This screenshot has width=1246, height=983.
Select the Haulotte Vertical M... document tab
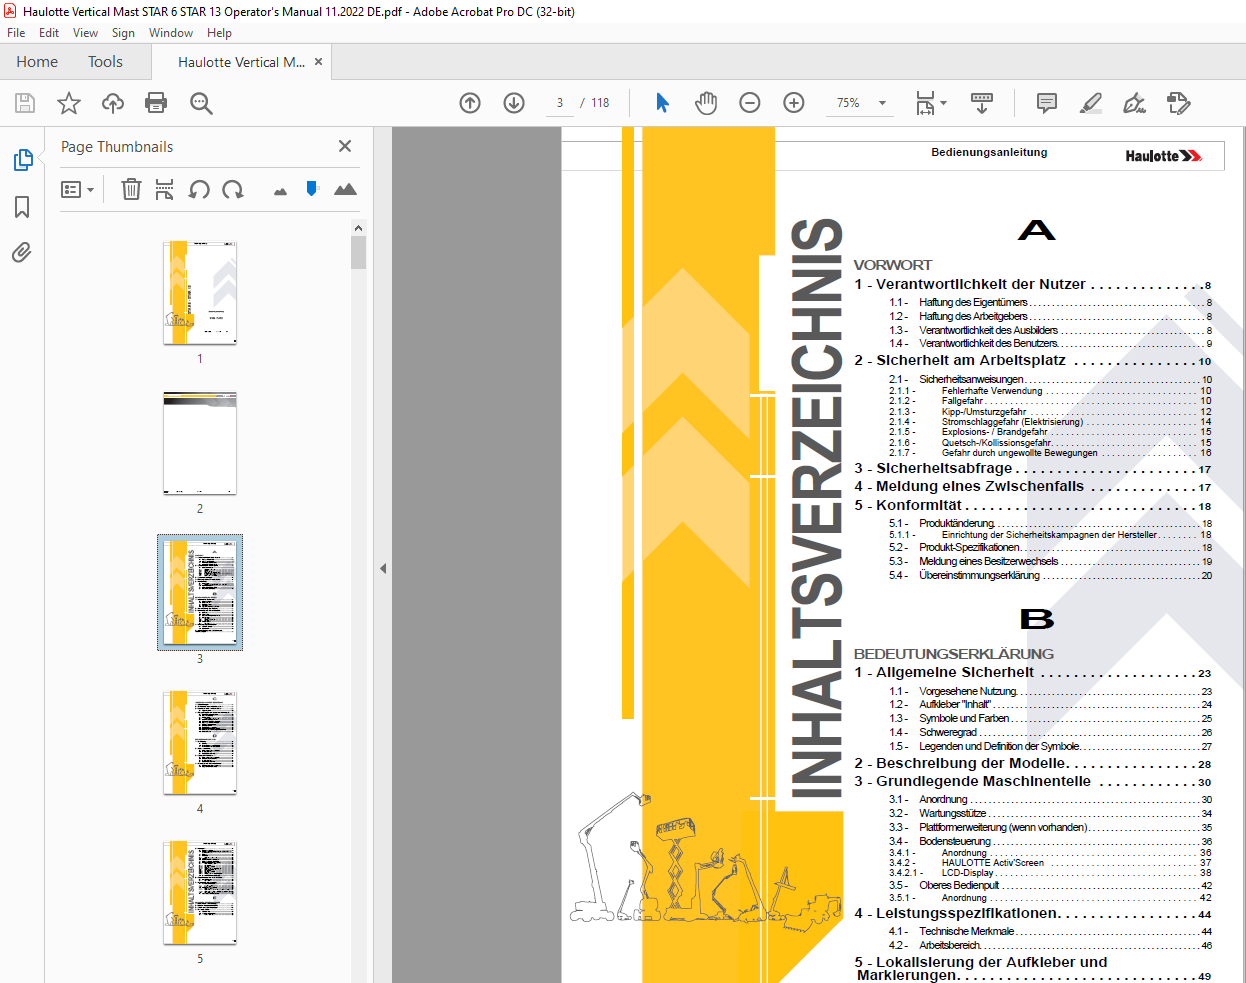click(x=241, y=62)
